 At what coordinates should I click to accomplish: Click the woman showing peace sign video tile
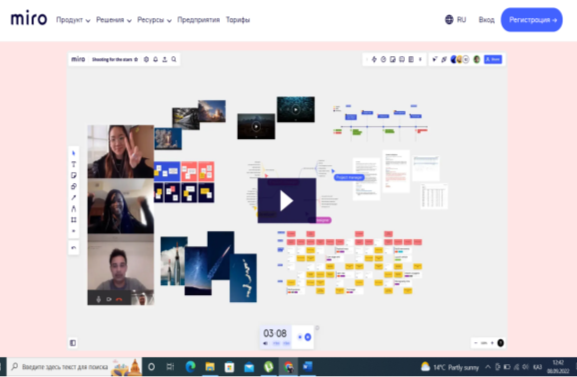(121, 152)
